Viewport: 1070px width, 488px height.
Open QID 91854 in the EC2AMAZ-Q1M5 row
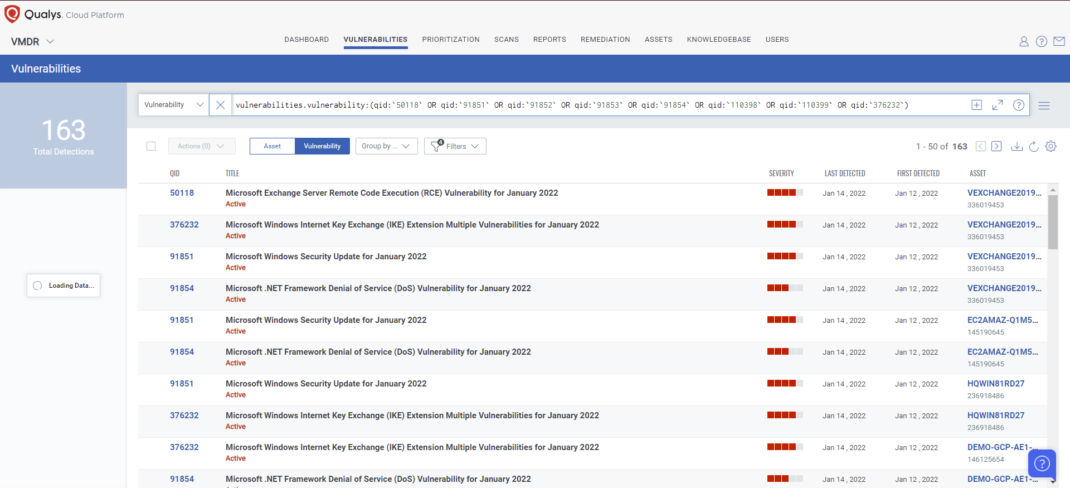(182, 351)
